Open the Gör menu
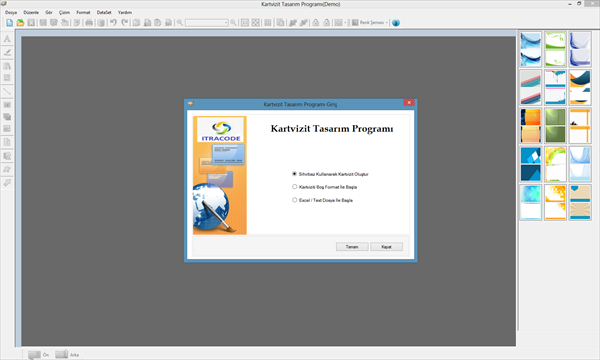 tap(49, 12)
